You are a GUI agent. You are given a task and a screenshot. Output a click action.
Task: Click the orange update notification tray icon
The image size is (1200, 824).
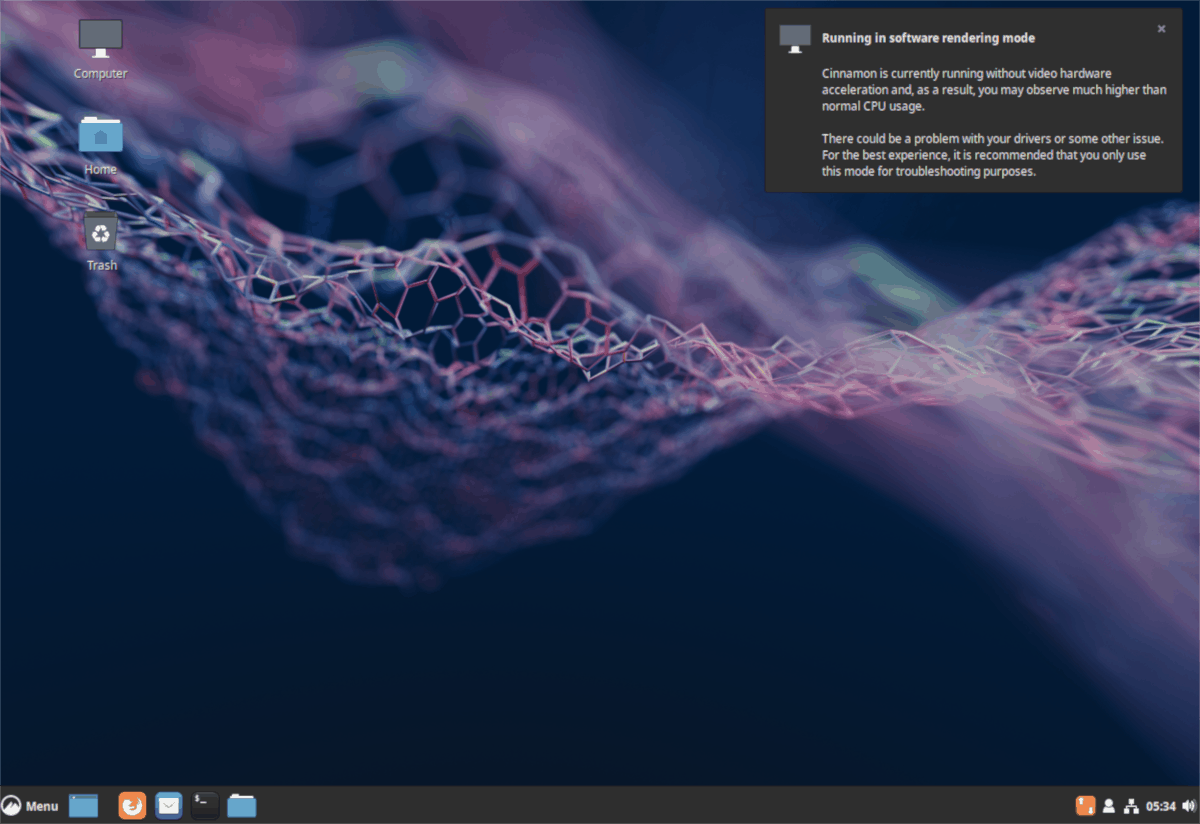tap(1085, 806)
